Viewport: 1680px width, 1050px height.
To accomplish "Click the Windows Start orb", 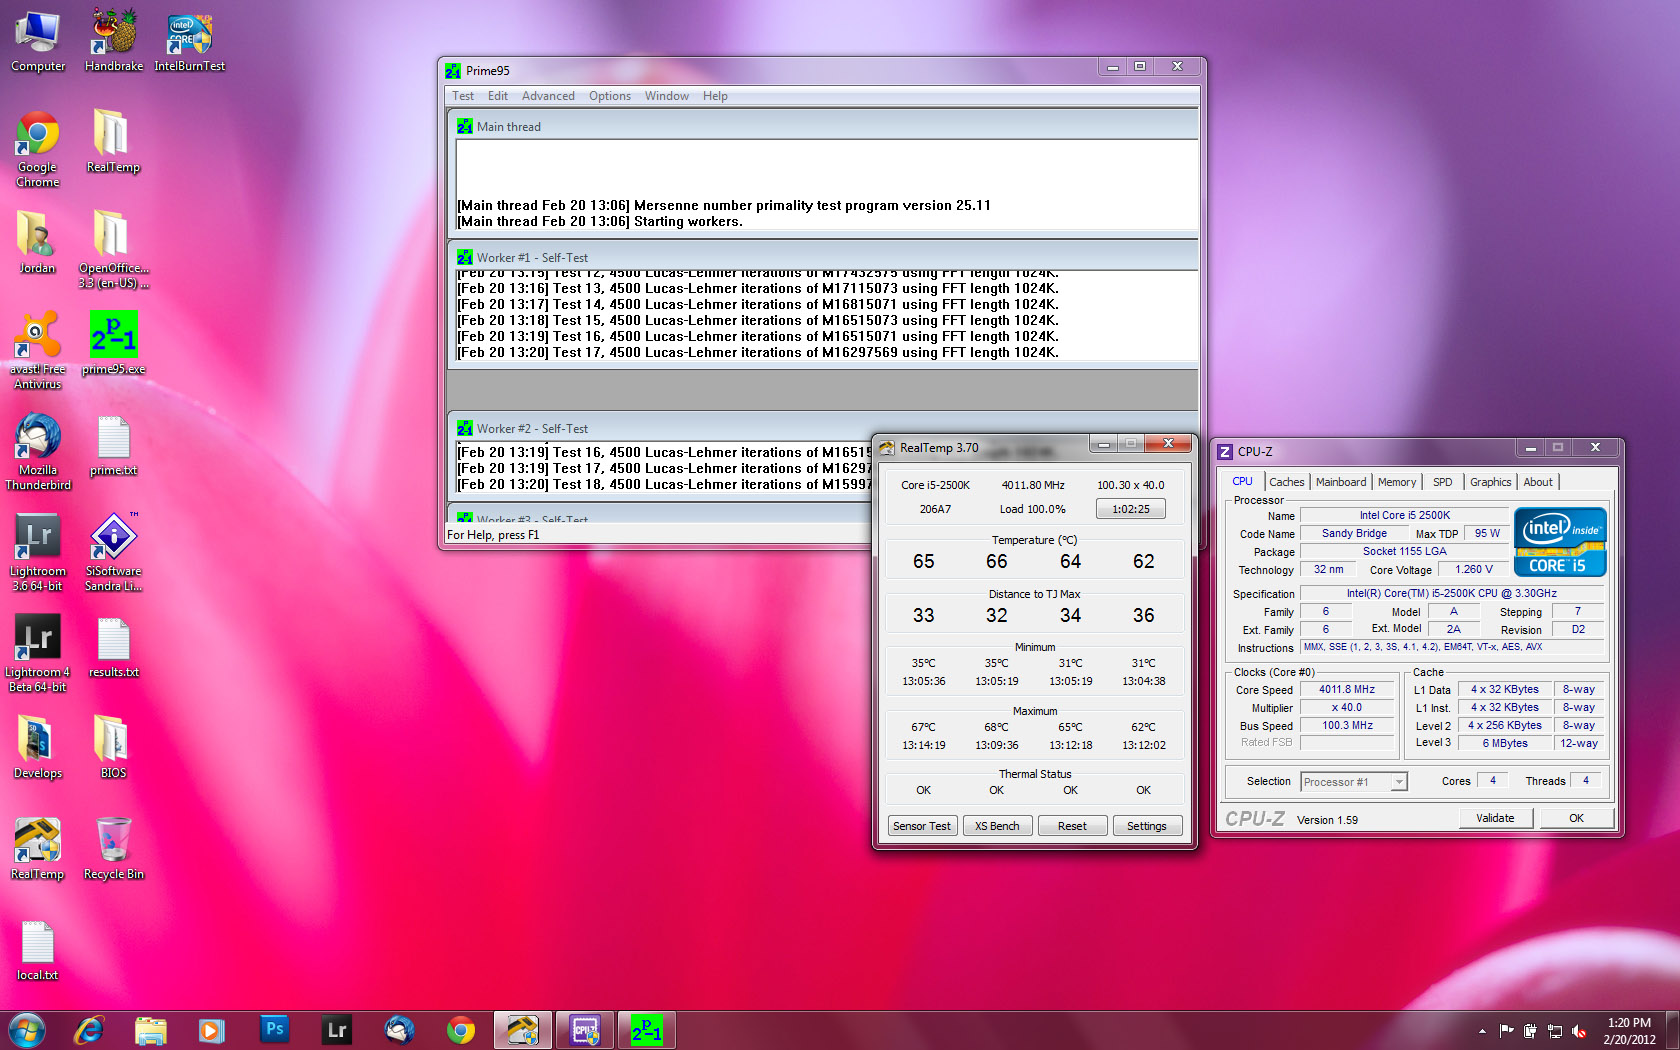I will 27,1029.
